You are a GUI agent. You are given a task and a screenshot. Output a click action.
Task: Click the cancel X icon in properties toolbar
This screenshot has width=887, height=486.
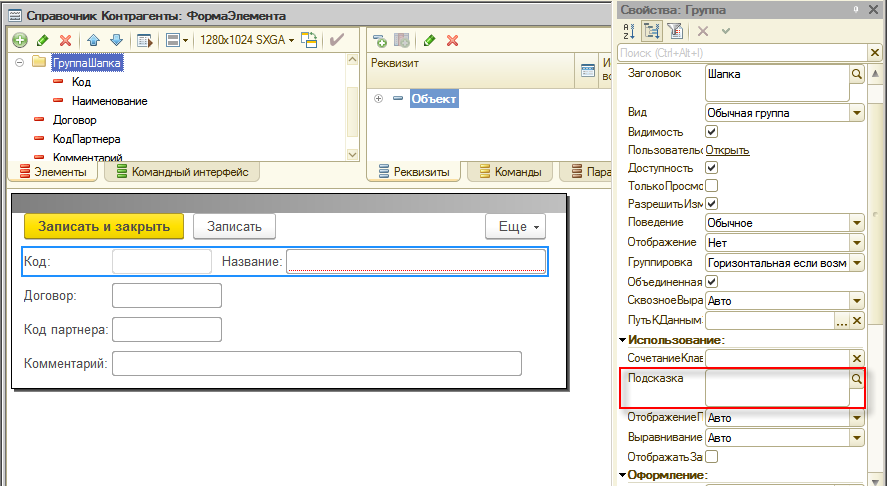pos(703,31)
